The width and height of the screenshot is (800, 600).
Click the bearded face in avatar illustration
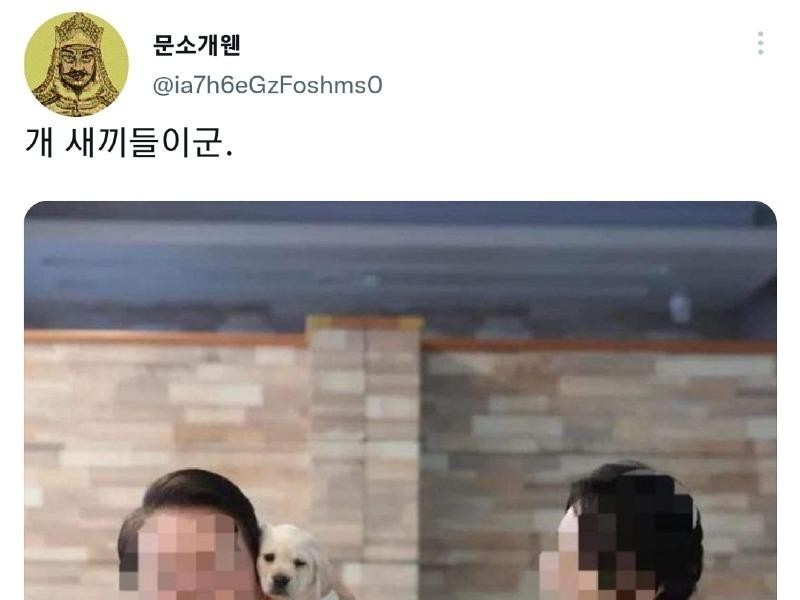pyautogui.click(x=76, y=66)
